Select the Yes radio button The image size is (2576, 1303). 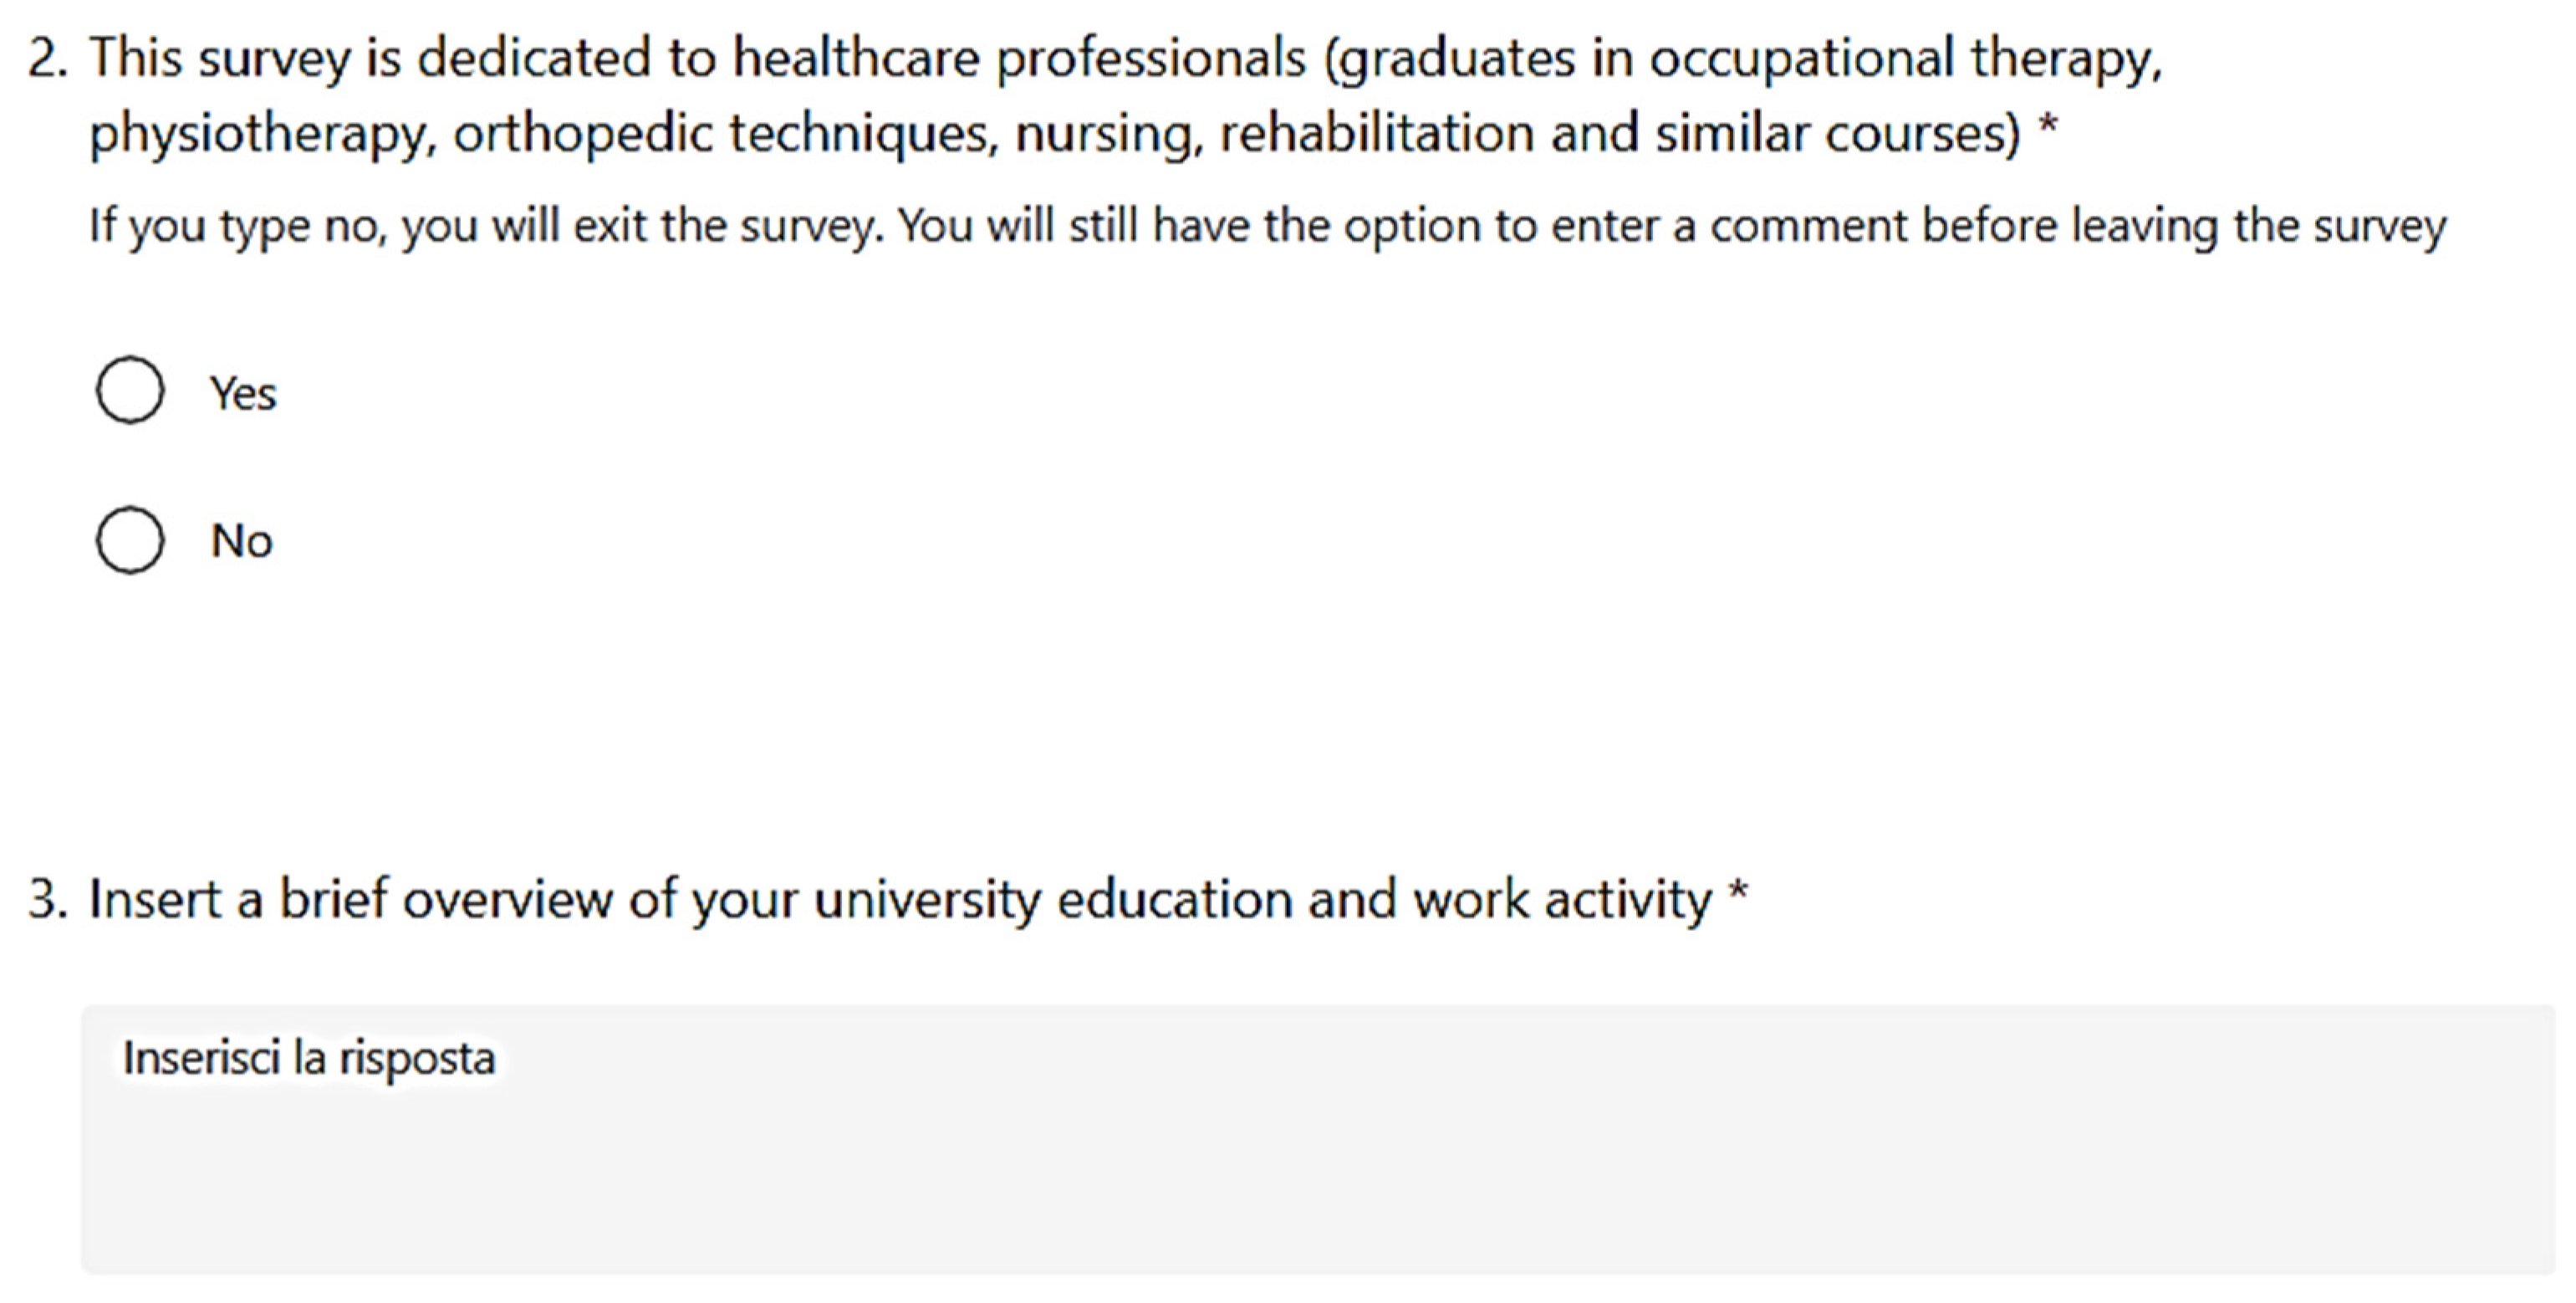point(130,390)
